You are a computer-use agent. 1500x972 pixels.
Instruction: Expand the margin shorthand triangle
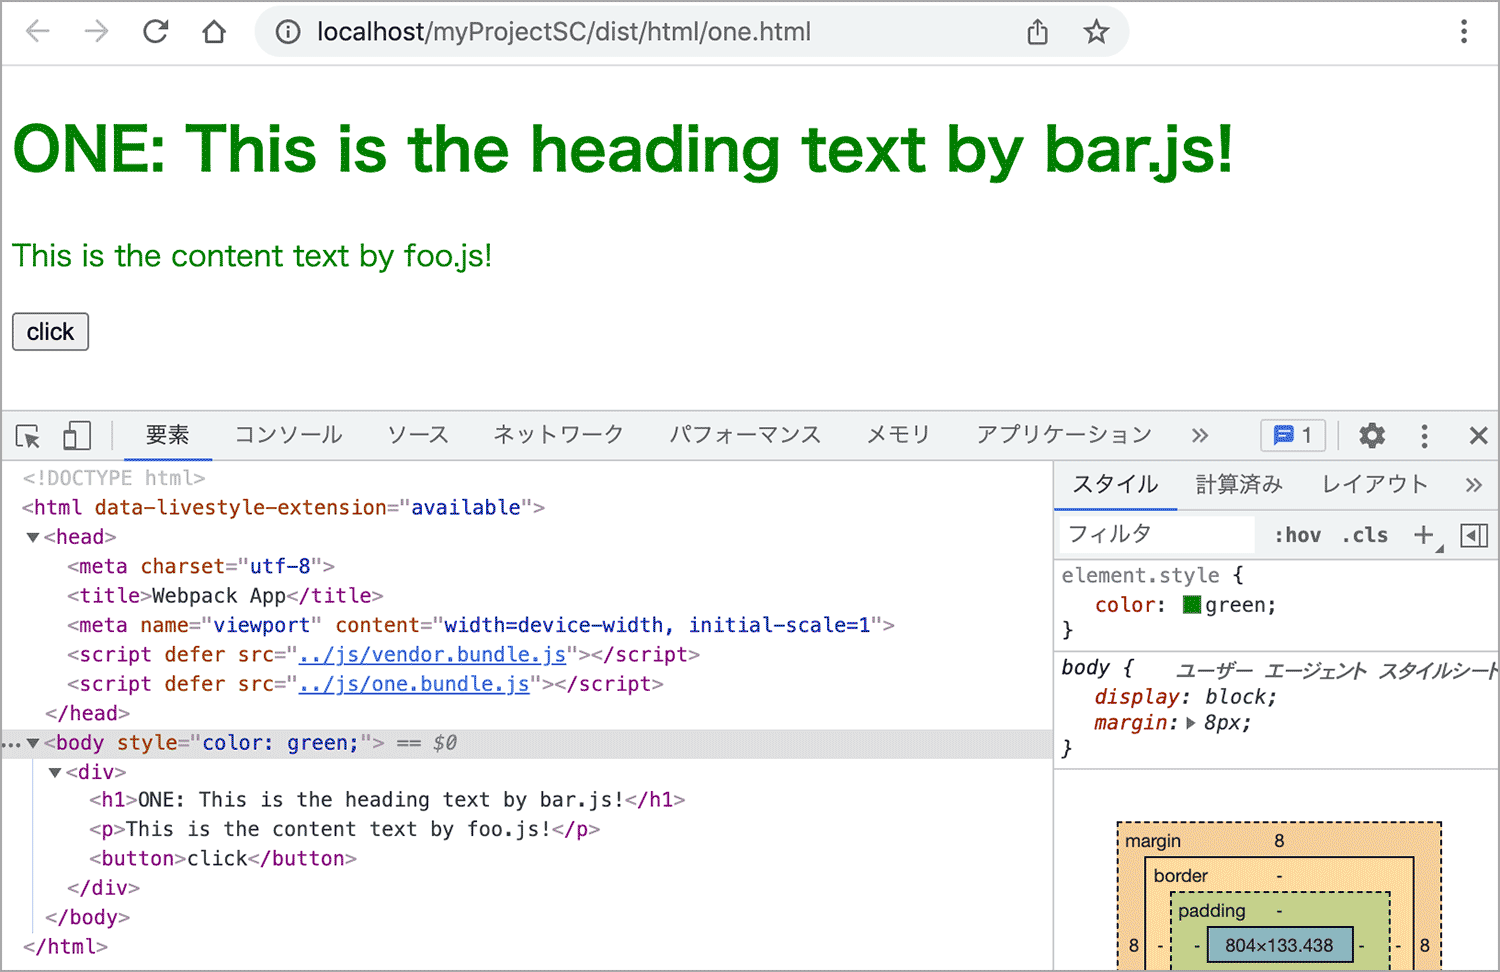coord(1191,723)
